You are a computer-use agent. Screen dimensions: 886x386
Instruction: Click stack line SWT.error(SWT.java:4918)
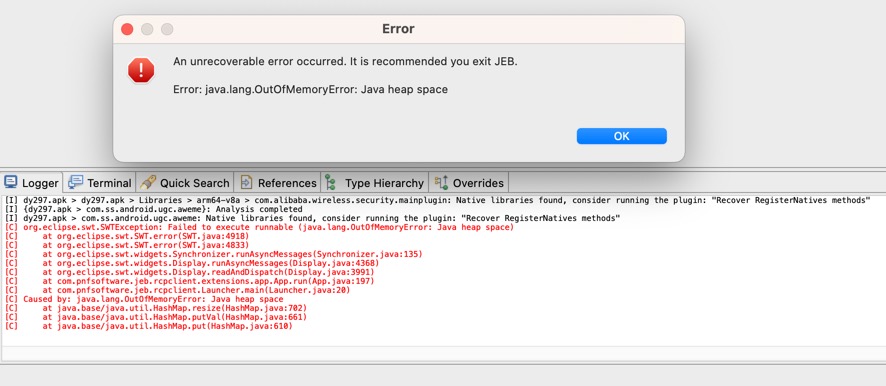tap(126, 236)
